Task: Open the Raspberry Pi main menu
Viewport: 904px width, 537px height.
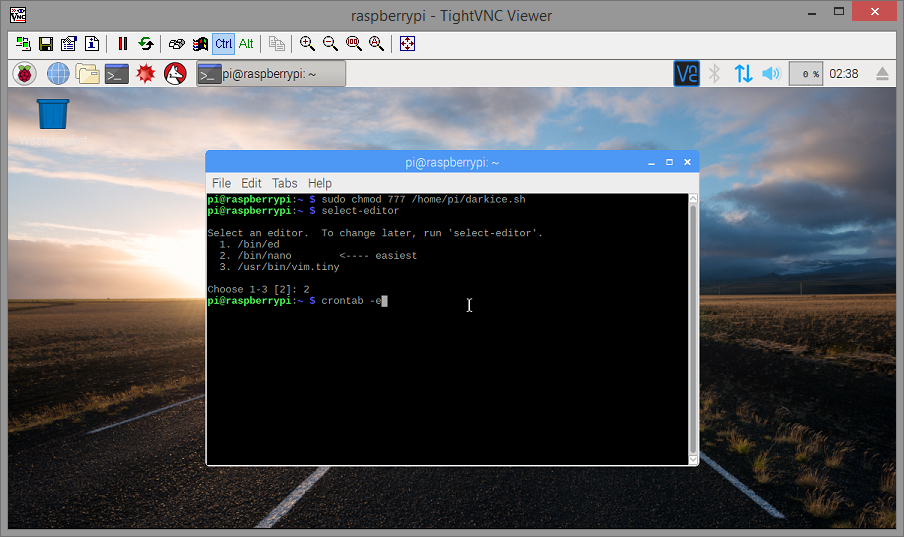Action: click(25, 74)
